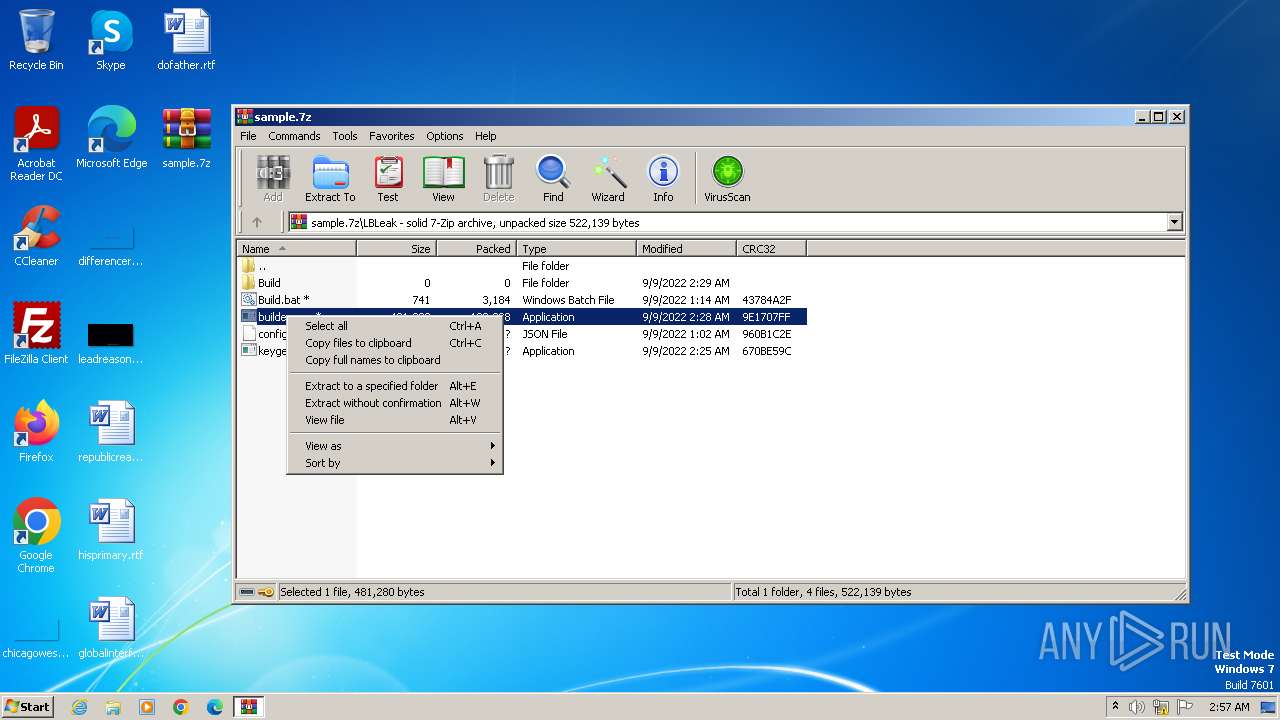Open Acrobat Reader DC shortcut

point(36,145)
